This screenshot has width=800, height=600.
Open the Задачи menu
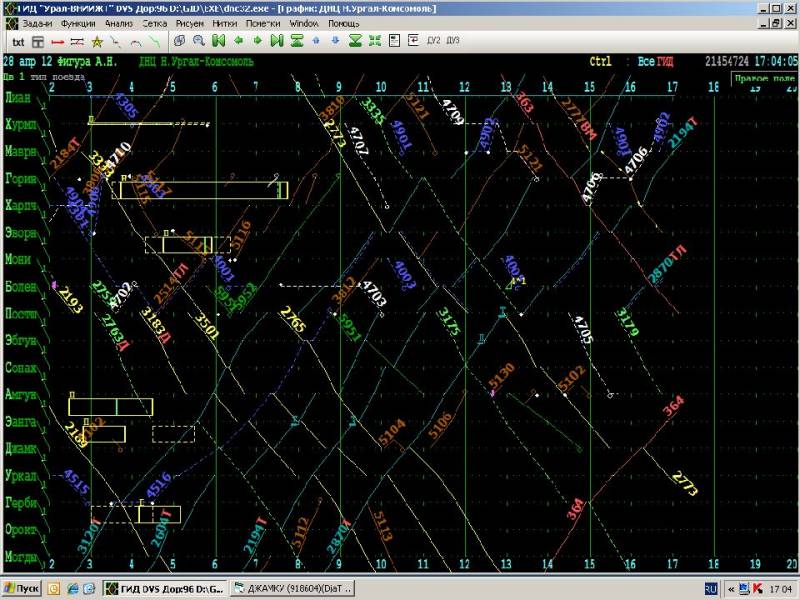click(37, 22)
